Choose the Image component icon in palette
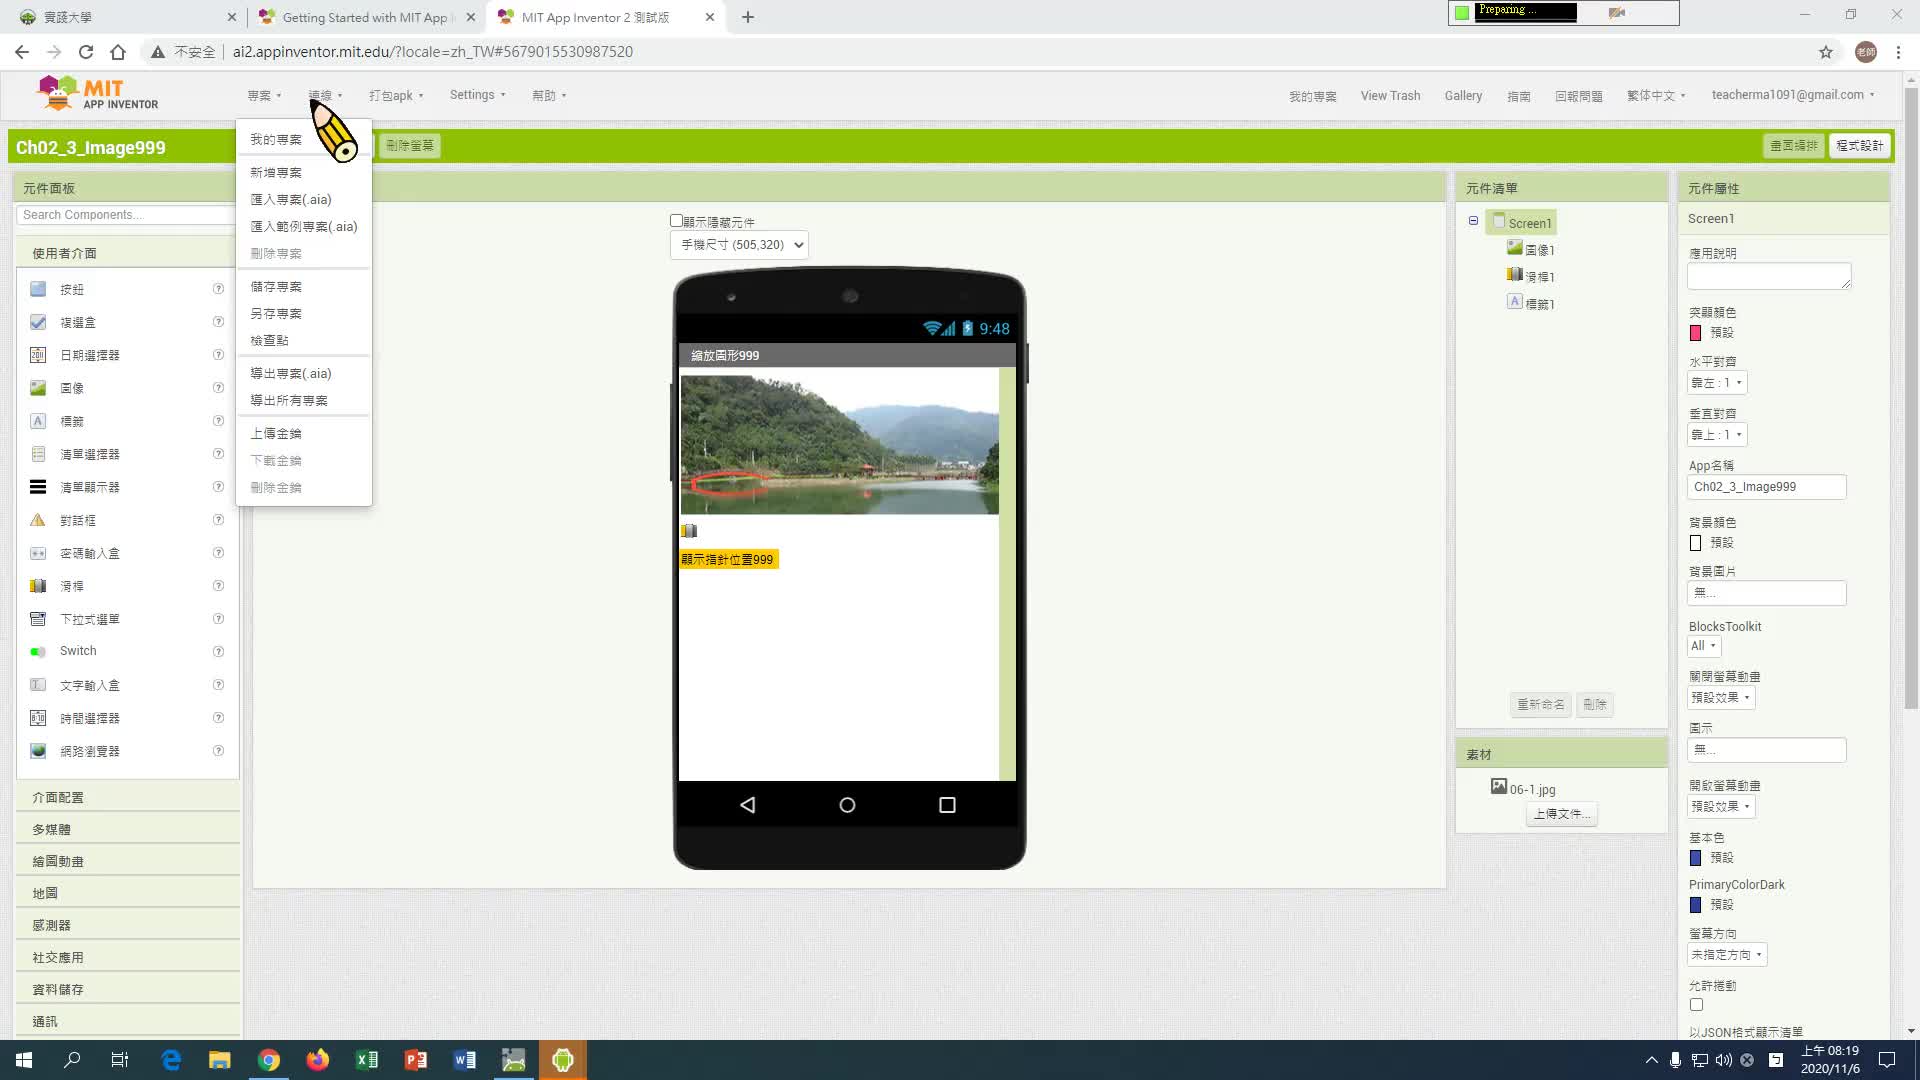Screen dimensions: 1920x1080 pos(38,388)
